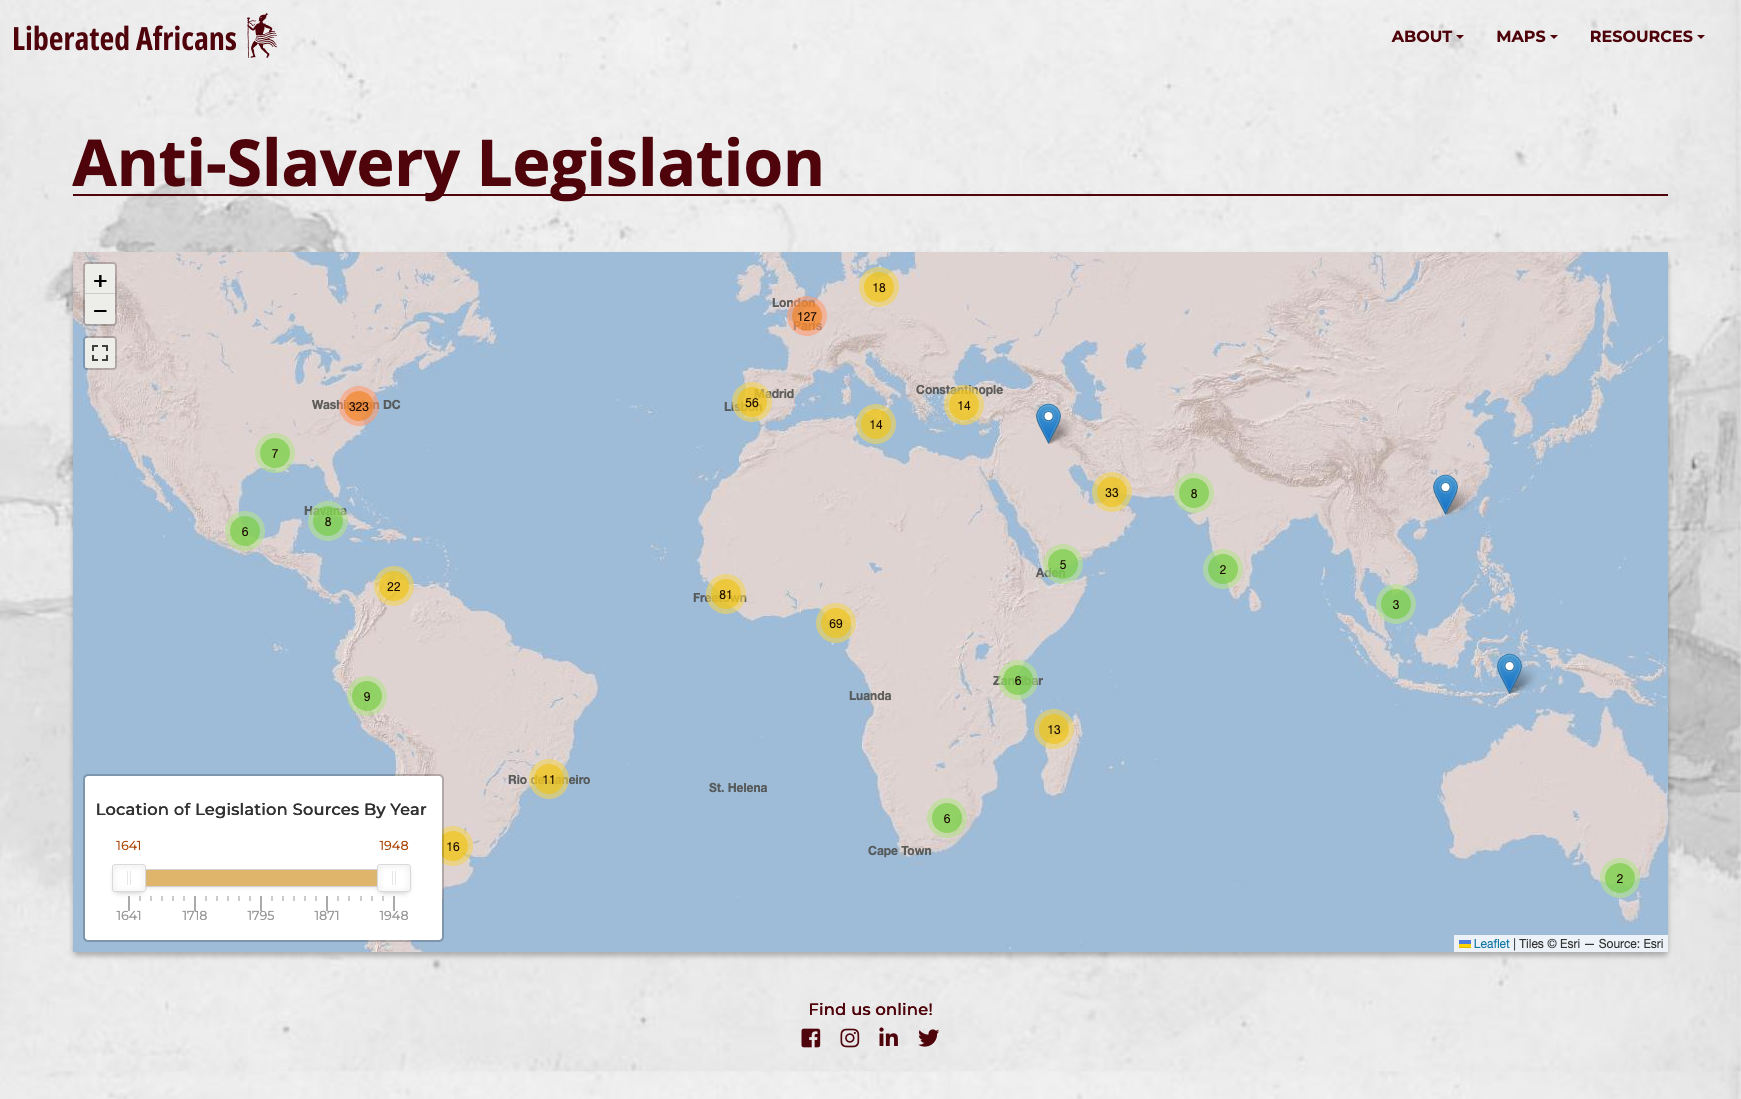Image resolution: width=1741 pixels, height=1099 pixels.
Task: Click the map zoom in button
Action: (x=100, y=281)
